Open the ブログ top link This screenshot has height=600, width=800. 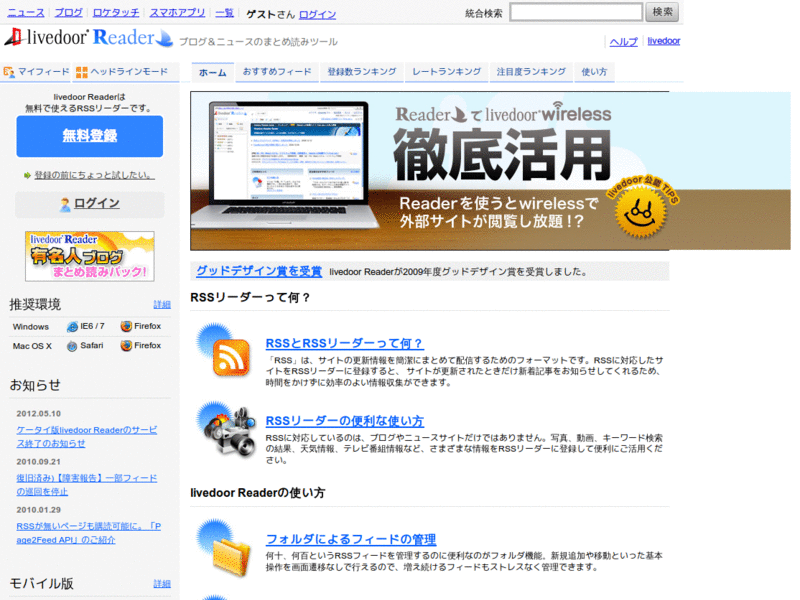(x=69, y=13)
